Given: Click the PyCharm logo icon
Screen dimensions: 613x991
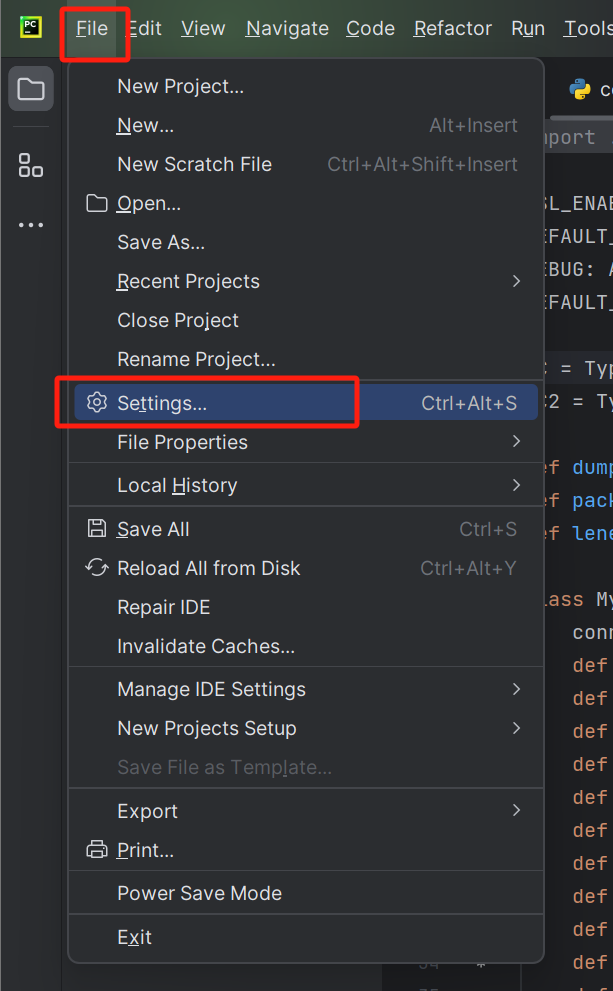Looking at the screenshot, I should tap(31, 27).
